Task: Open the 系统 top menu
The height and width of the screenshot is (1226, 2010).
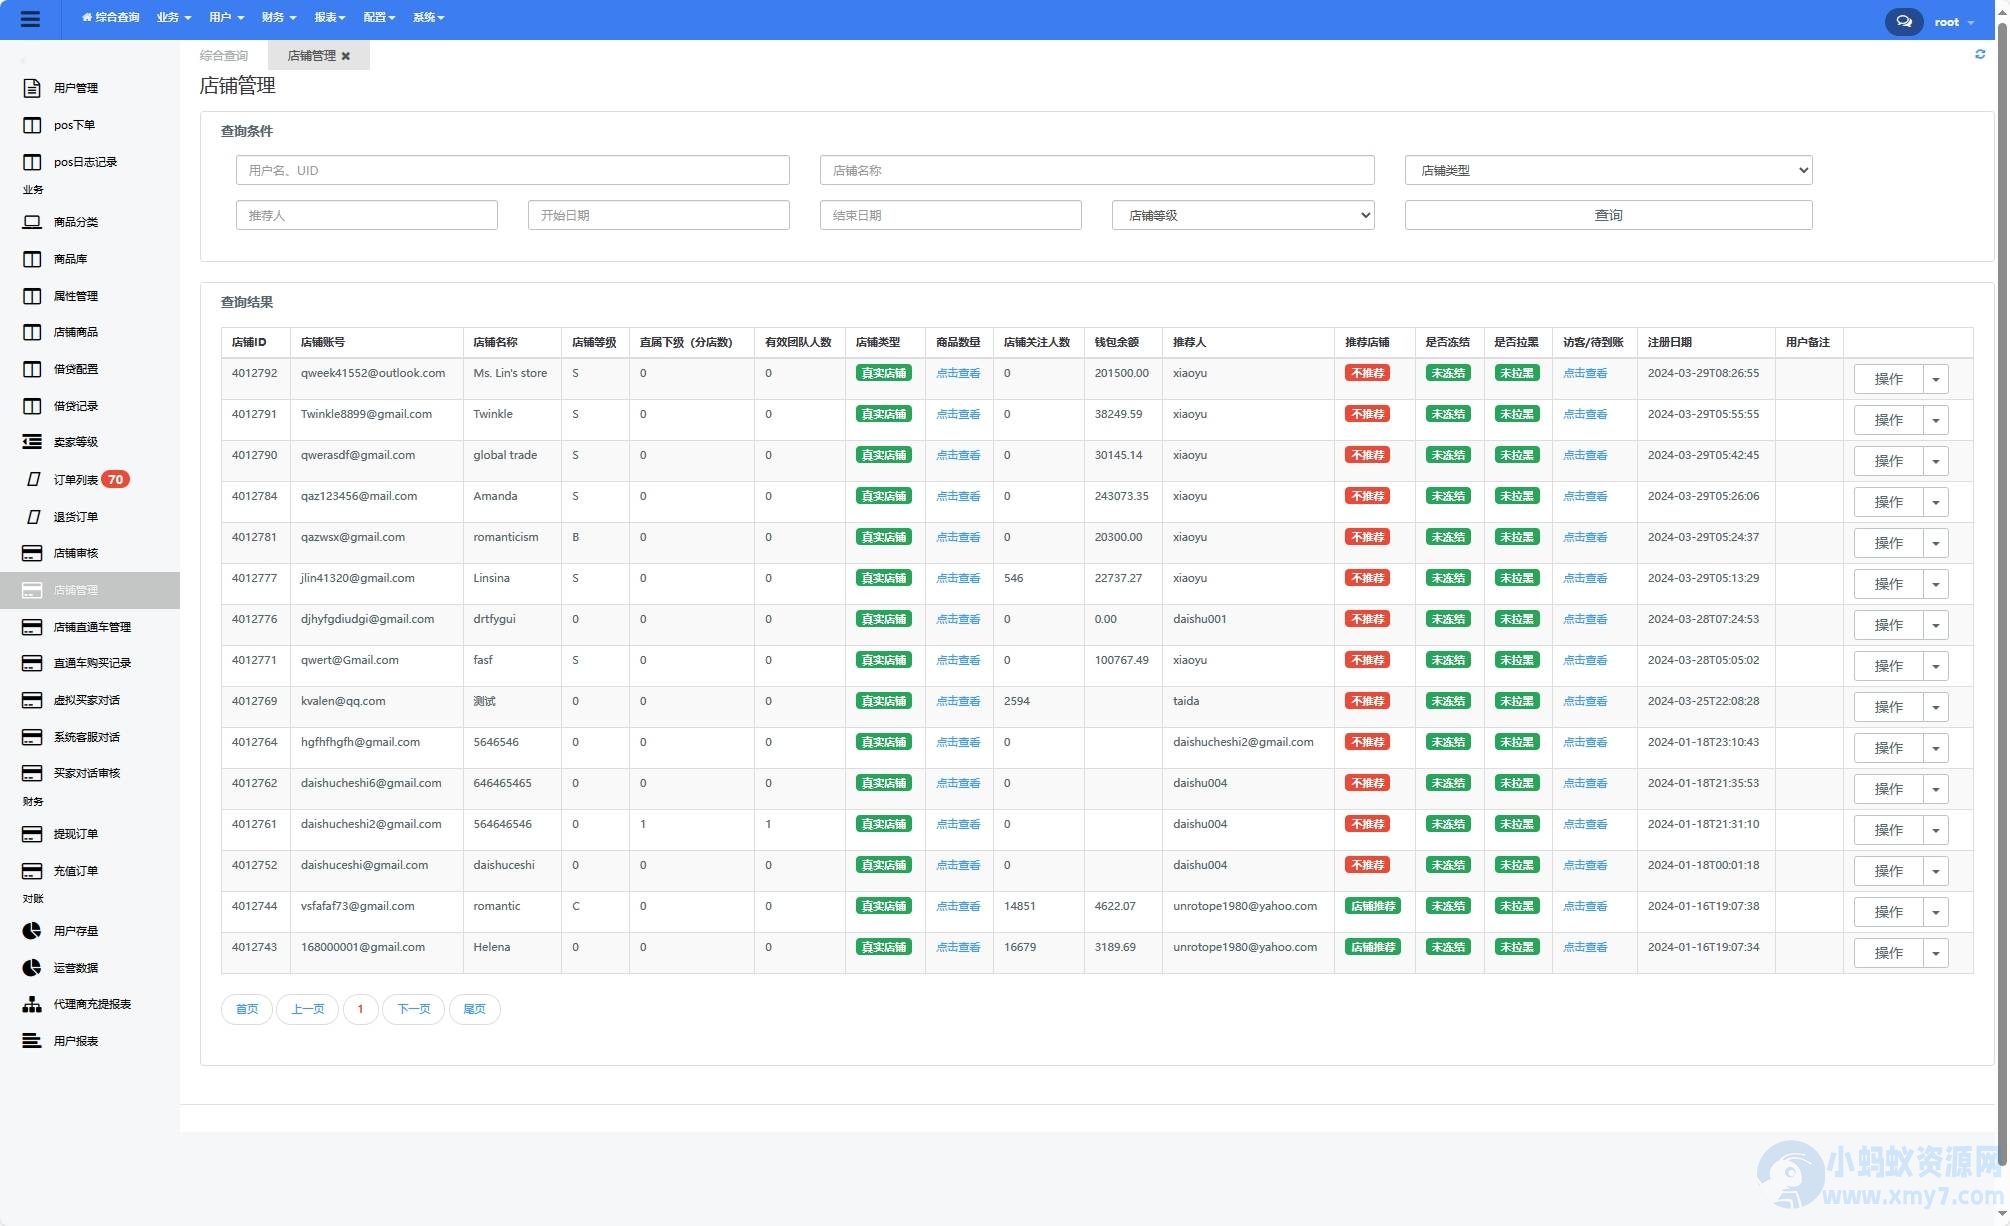Action: 428,18
